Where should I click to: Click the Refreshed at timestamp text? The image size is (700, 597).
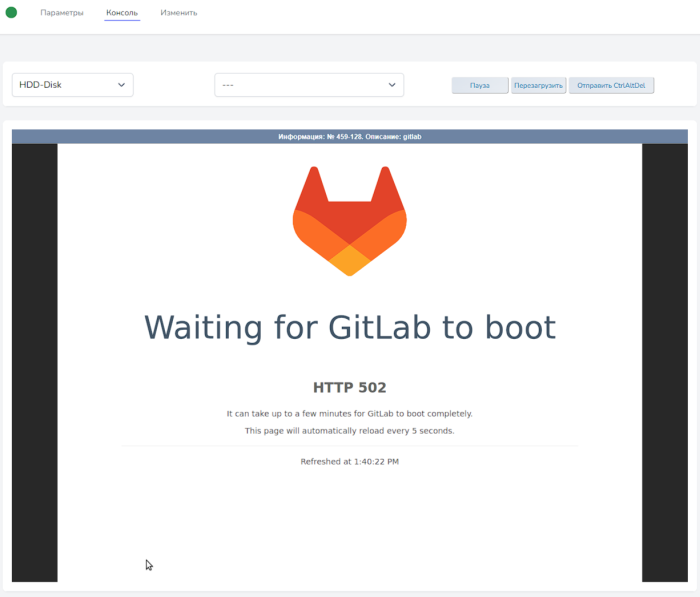[349, 462]
